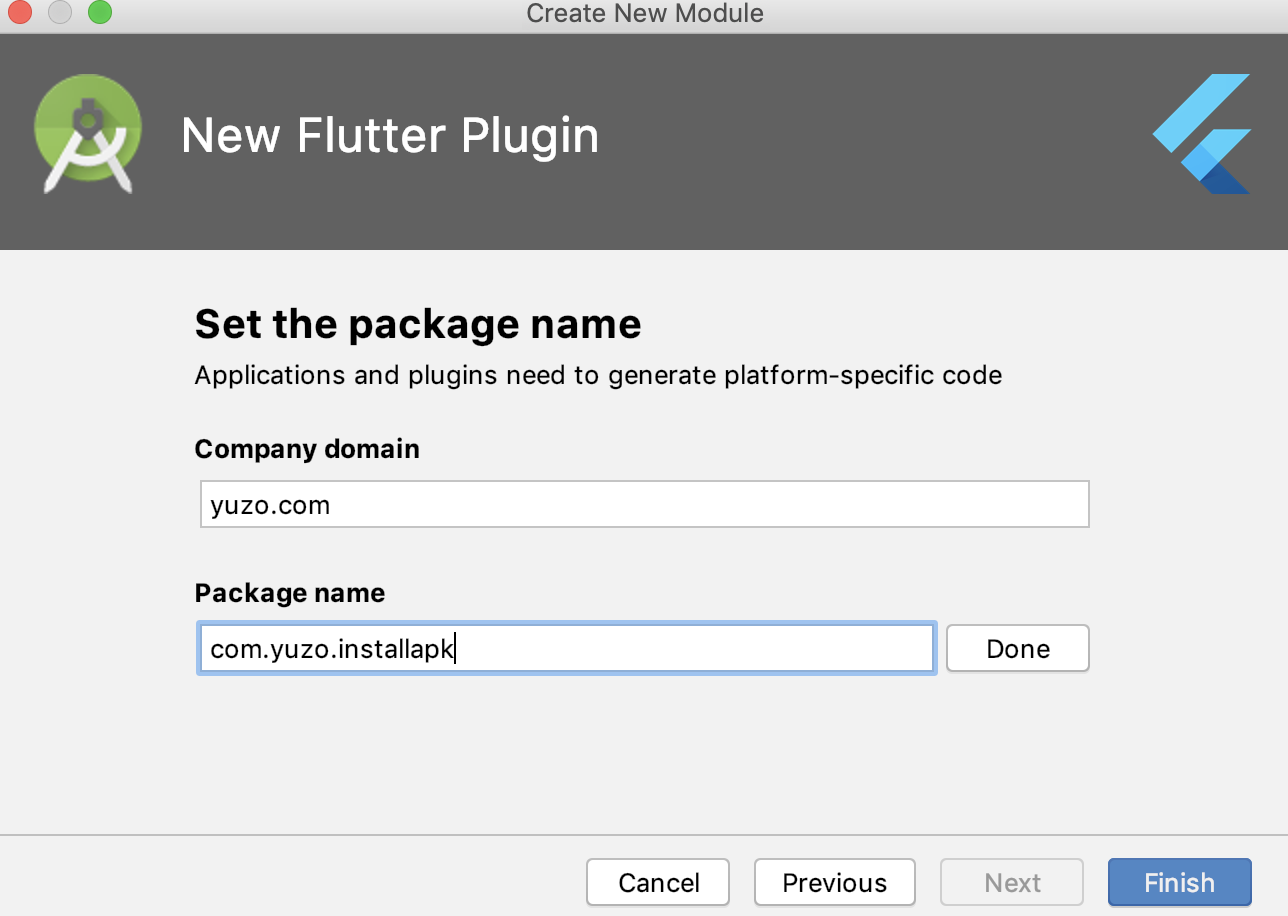Click the 'Package name' label
Viewport: 1288px width, 916px height.
tap(290, 593)
